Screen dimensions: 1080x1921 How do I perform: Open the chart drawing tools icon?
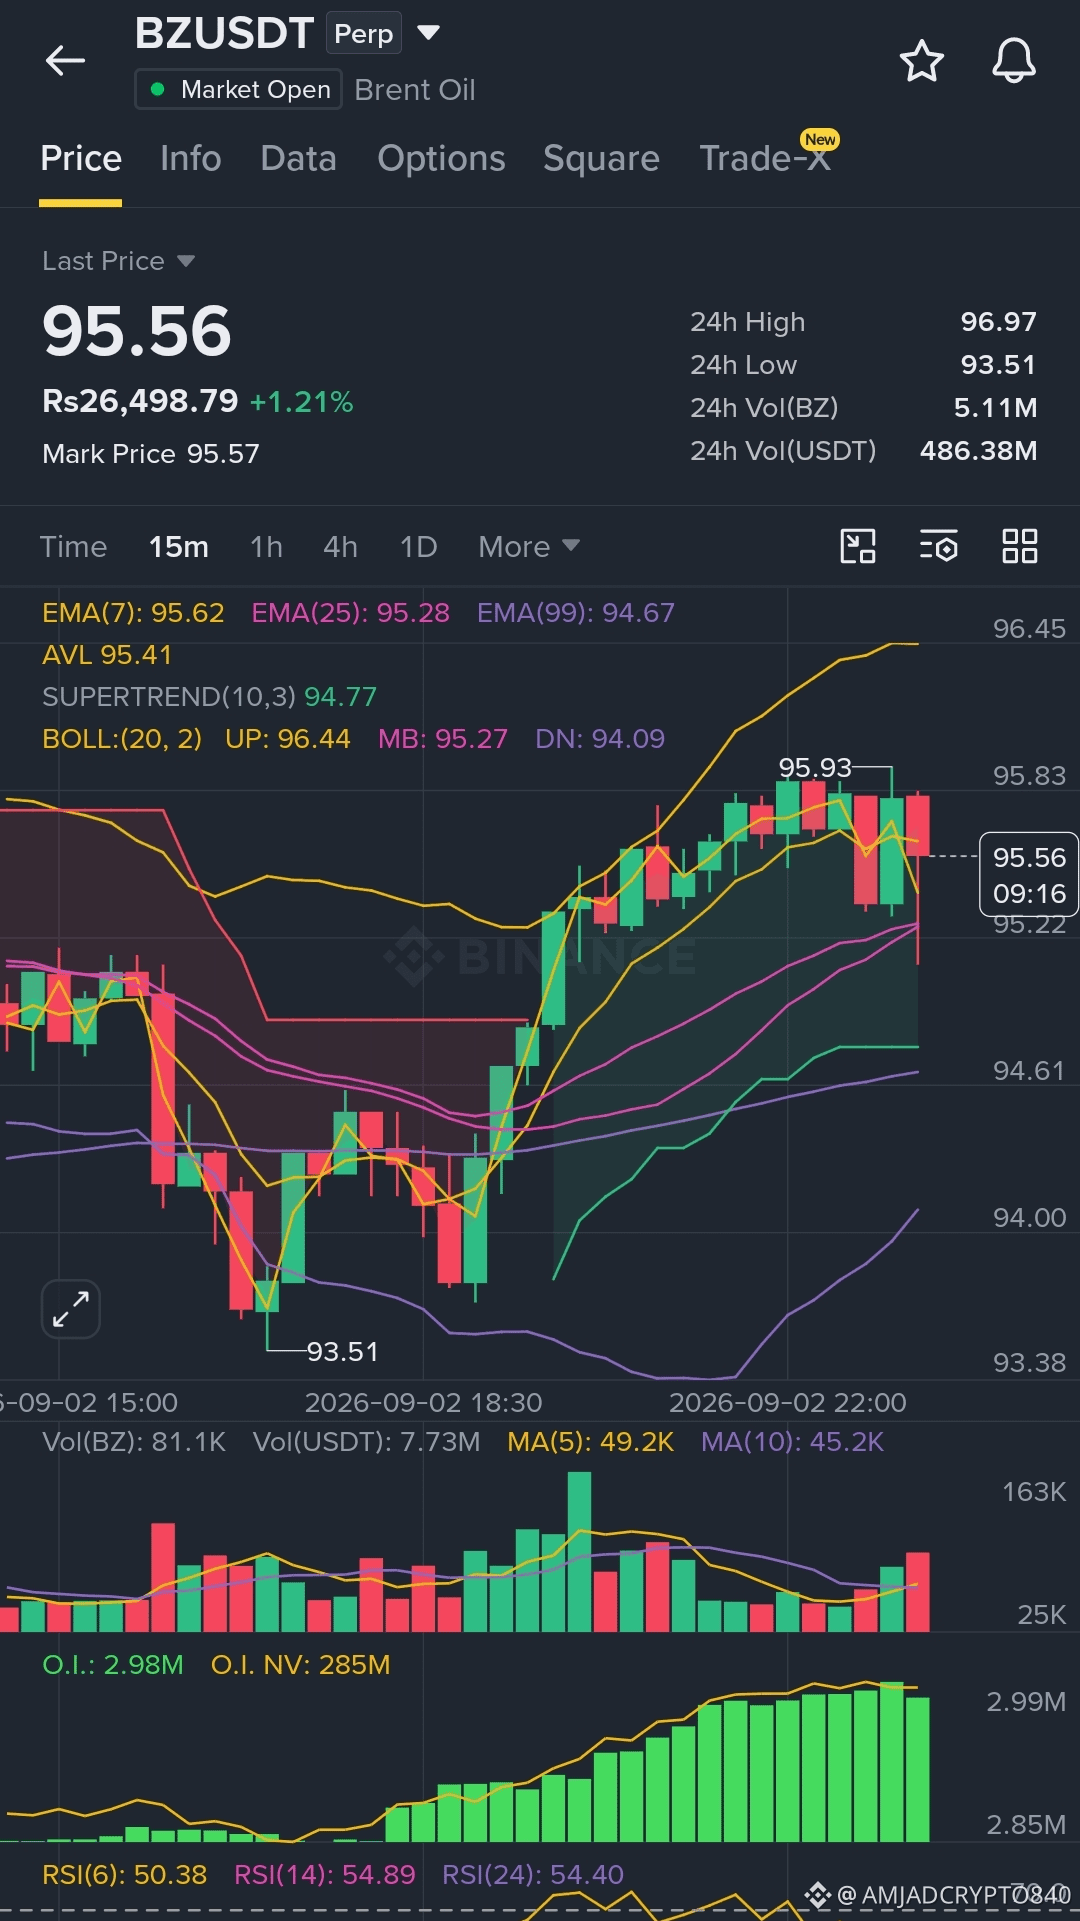coord(858,546)
